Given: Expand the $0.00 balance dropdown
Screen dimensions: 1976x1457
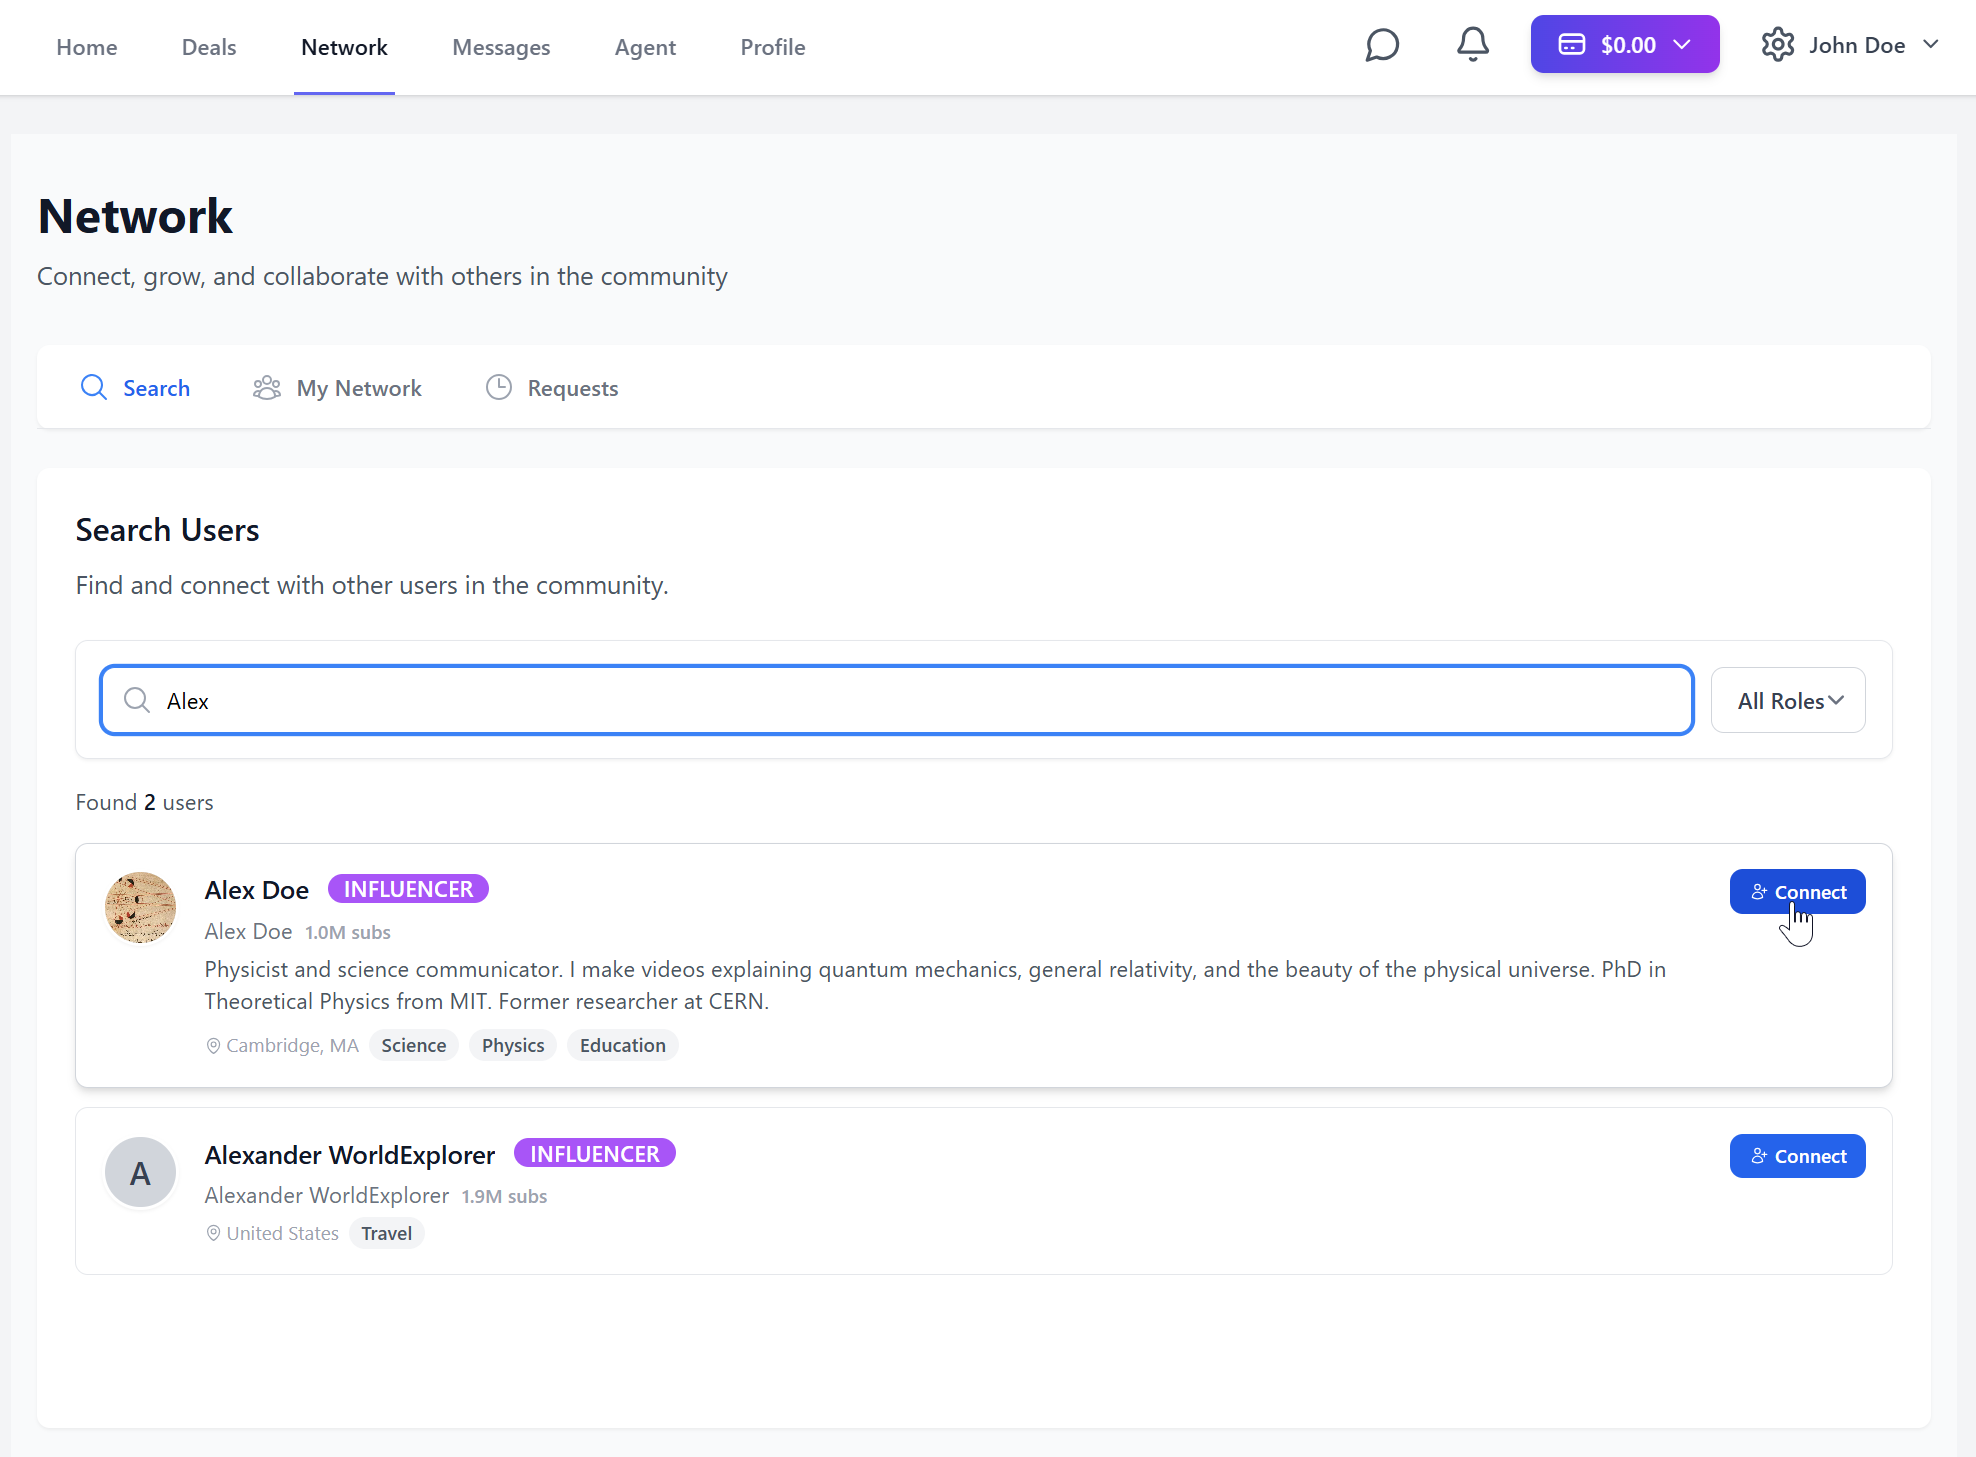Looking at the screenshot, I should coord(1625,45).
